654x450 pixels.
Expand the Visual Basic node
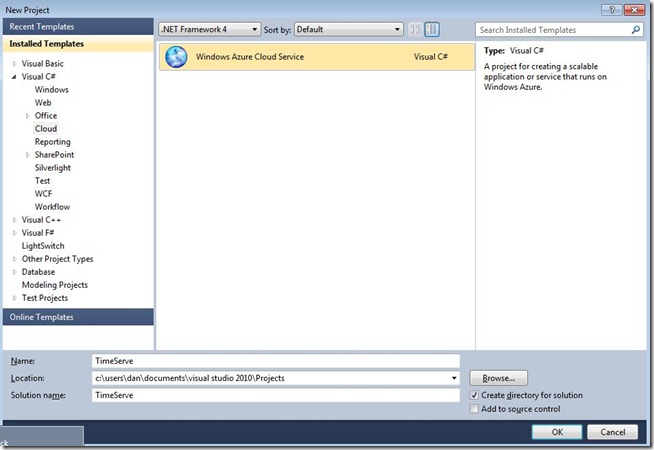15,63
